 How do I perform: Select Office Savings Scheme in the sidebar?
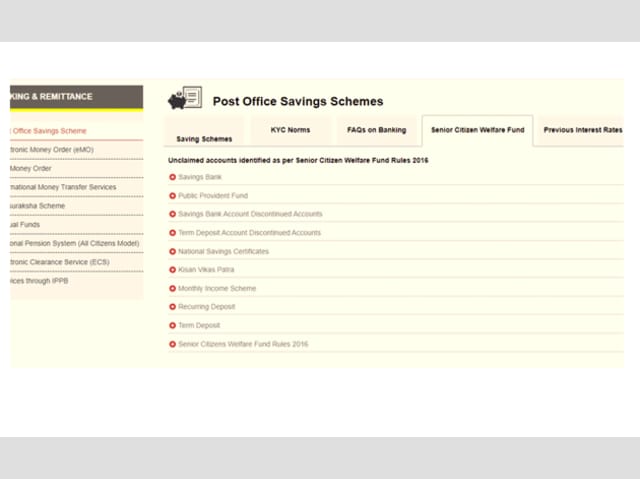point(77,131)
